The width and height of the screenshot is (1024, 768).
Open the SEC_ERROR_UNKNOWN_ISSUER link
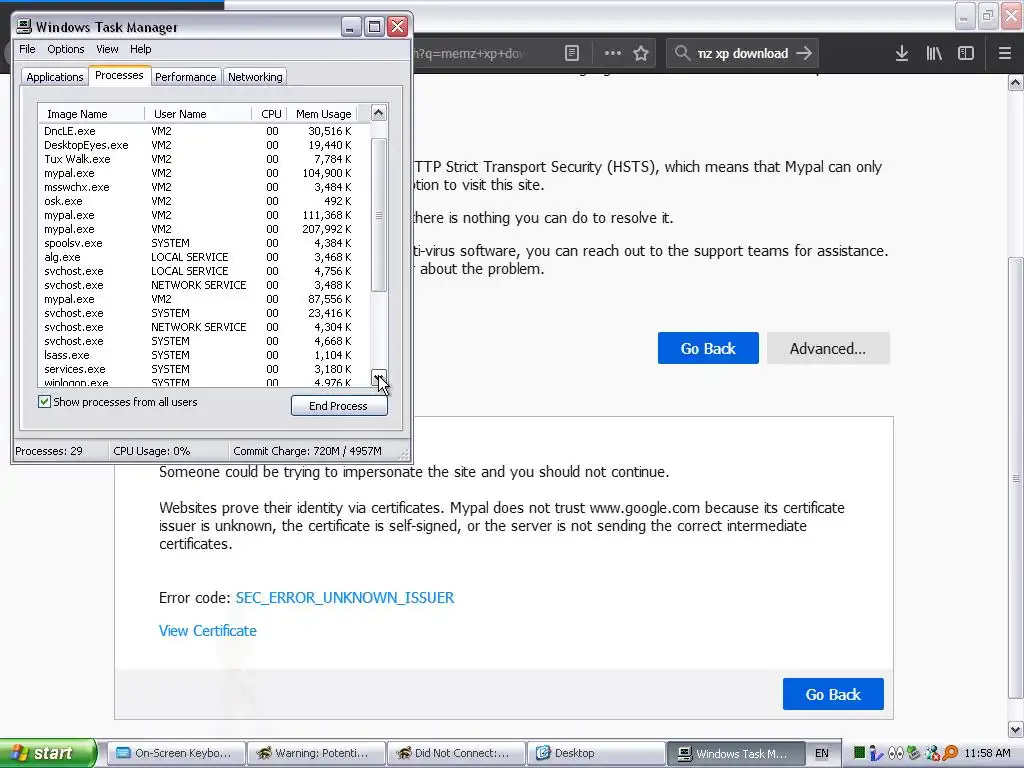(345, 598)
